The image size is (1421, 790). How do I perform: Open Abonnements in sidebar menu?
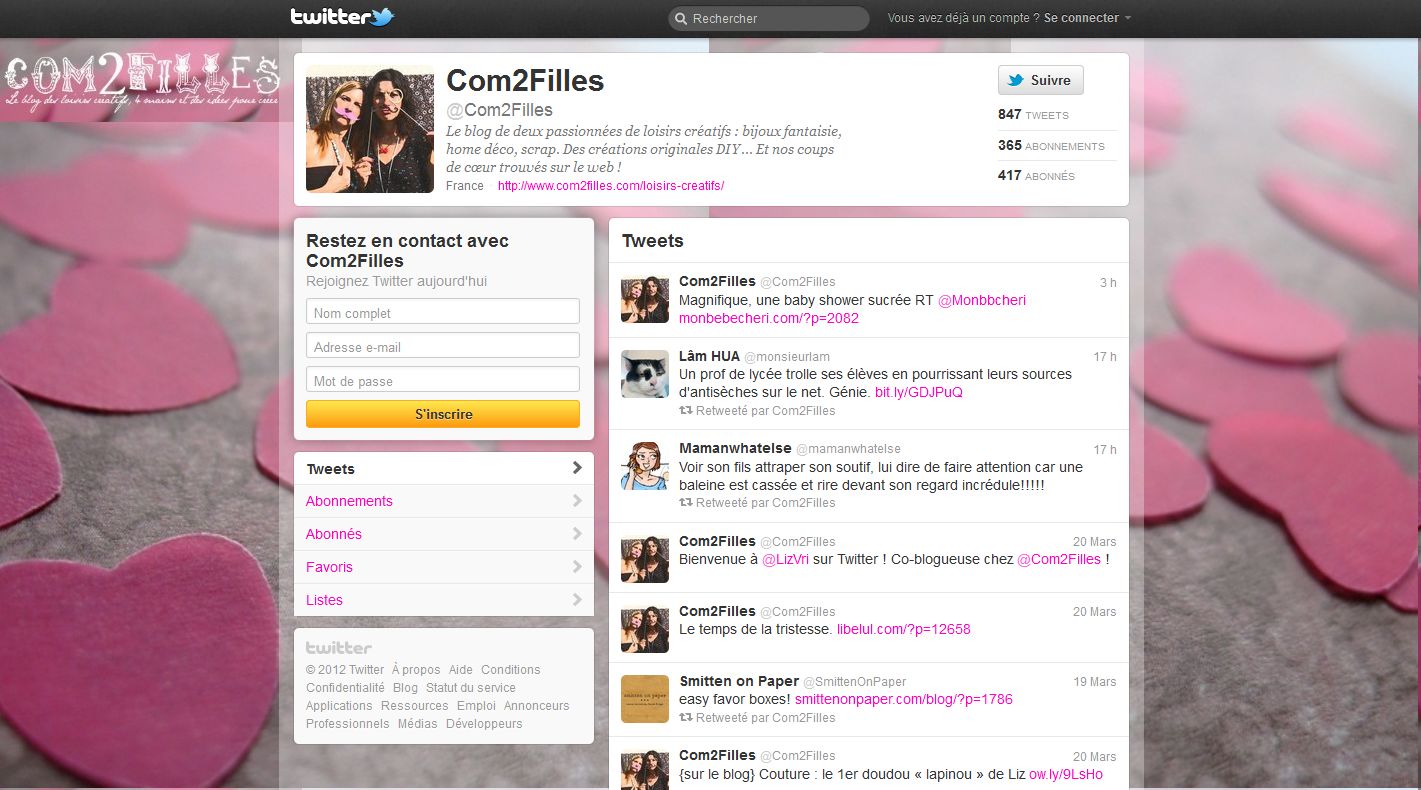[444, 501]
